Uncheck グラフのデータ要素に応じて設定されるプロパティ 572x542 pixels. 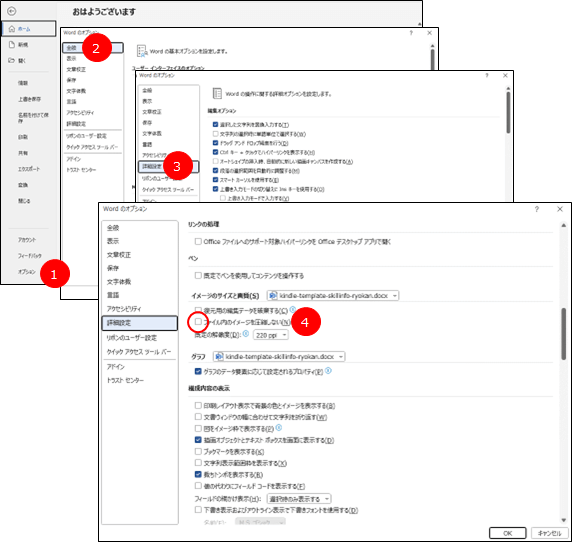click(x=198, y=371)
